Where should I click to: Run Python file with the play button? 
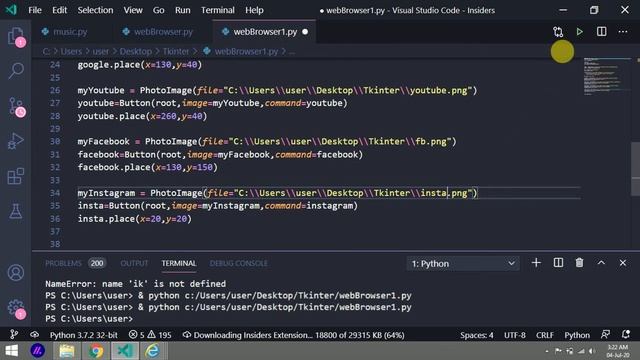[580, 32]
